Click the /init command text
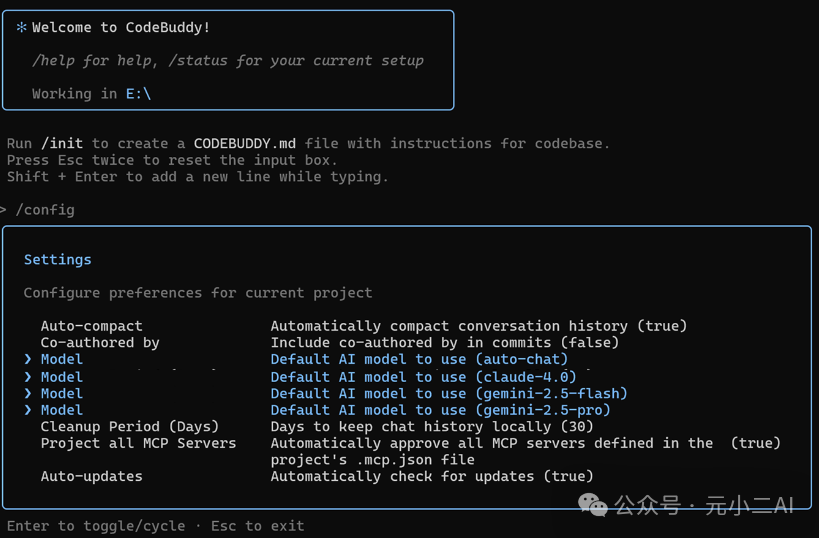This screenshot has width=819, height=538. pos(62,143)
